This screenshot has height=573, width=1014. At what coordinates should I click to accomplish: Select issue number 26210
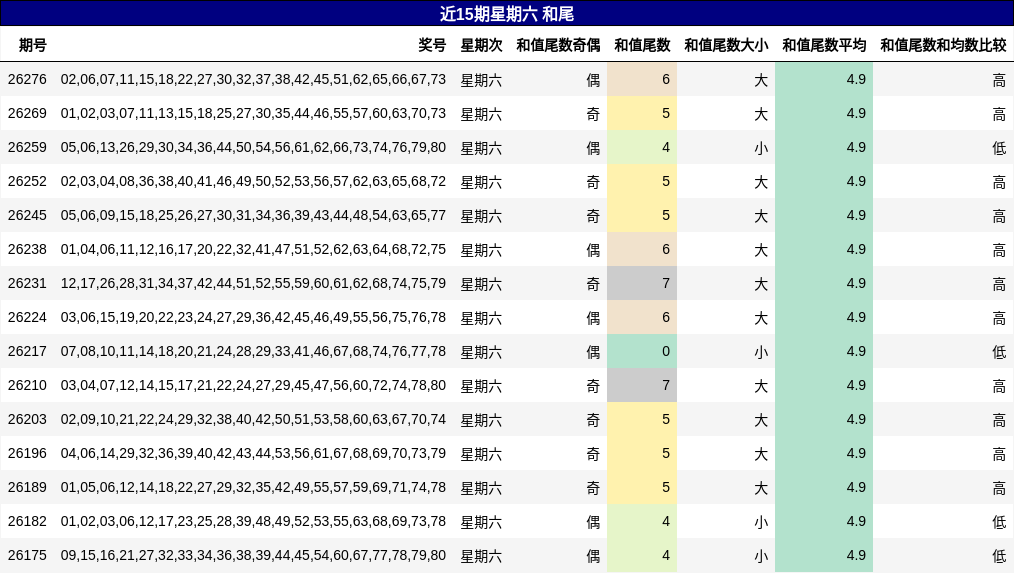(27, 385)
